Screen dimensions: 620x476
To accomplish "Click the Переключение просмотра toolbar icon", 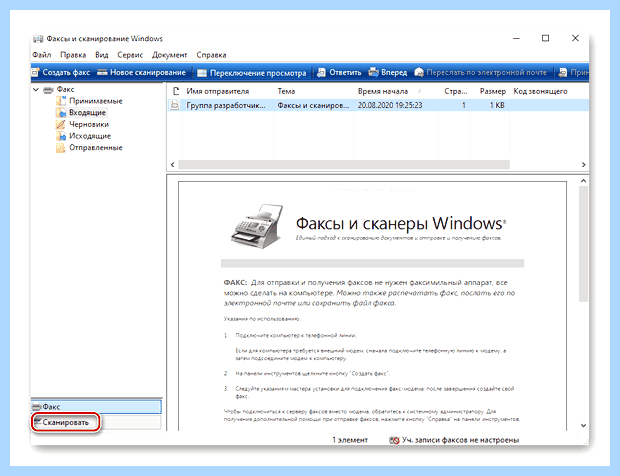I will [x=202, y=73].
